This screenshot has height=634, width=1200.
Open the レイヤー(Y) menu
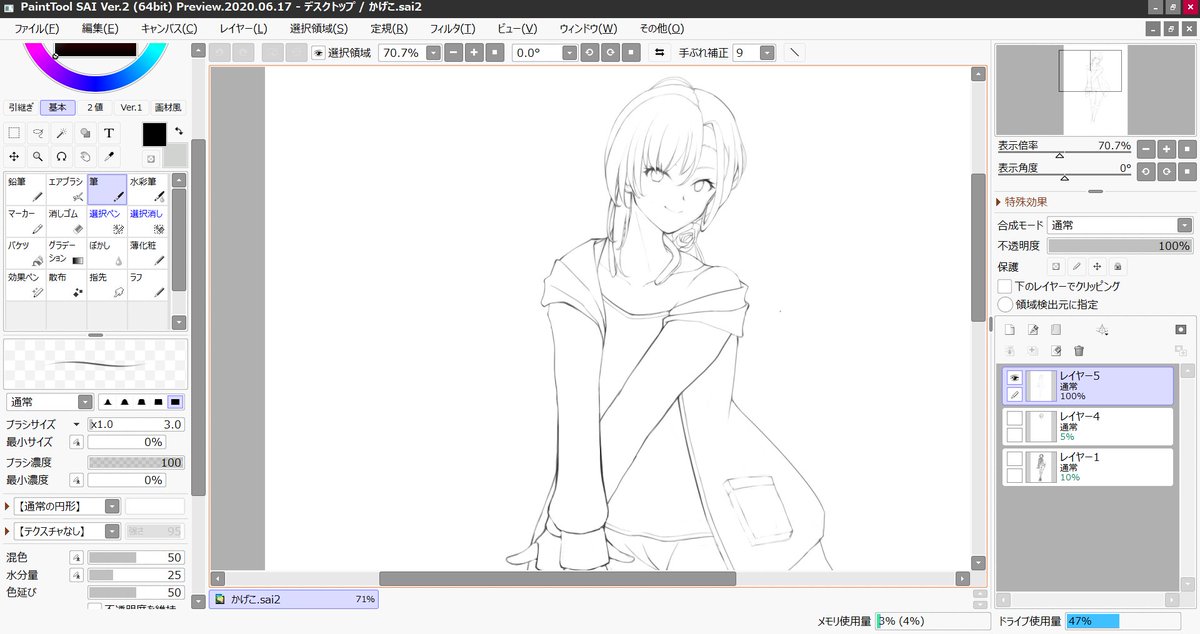pos(243,28)
